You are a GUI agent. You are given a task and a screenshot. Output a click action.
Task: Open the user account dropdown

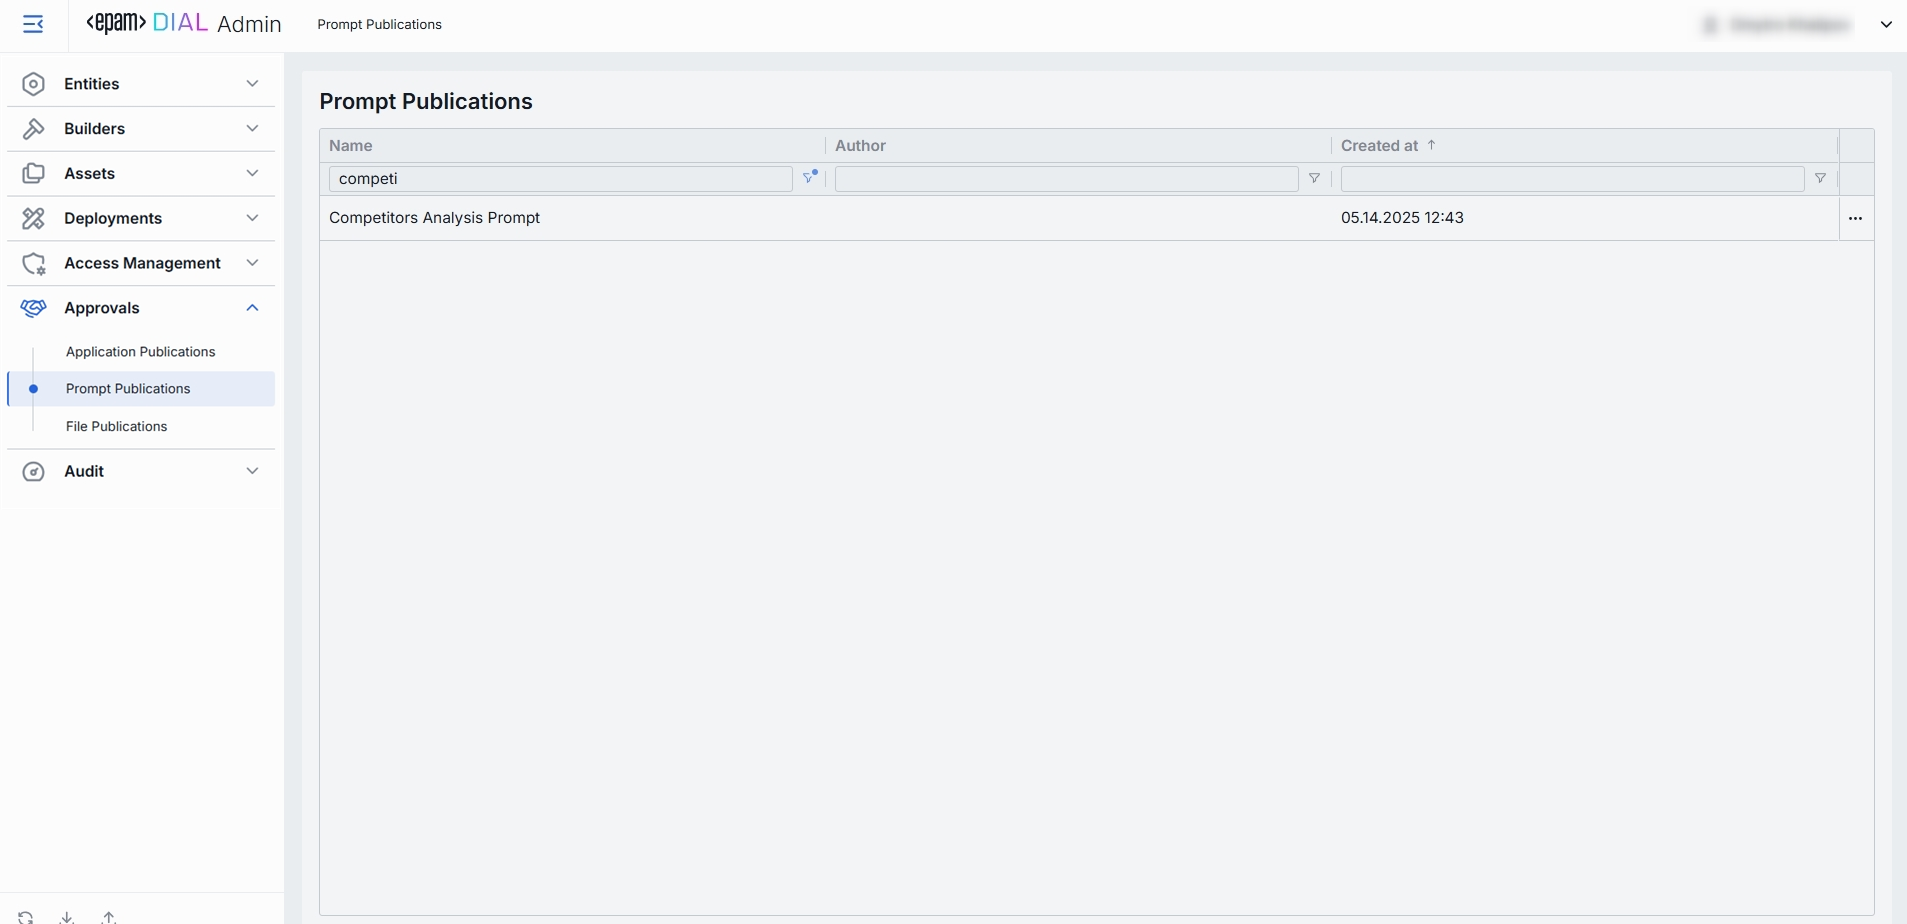[x=1885, y=25]
